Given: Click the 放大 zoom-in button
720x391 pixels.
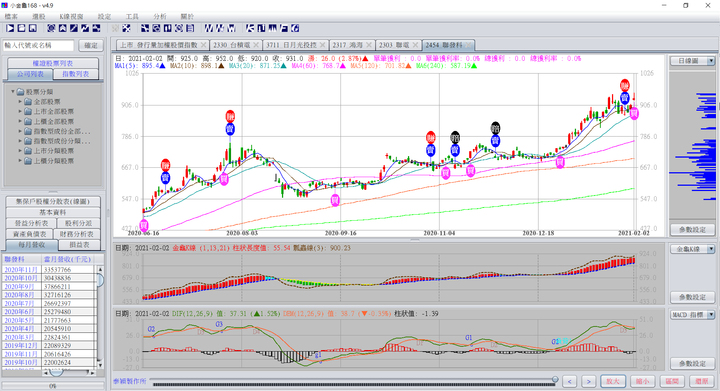Looking at the screenshot, I should (x=613, y=381).
